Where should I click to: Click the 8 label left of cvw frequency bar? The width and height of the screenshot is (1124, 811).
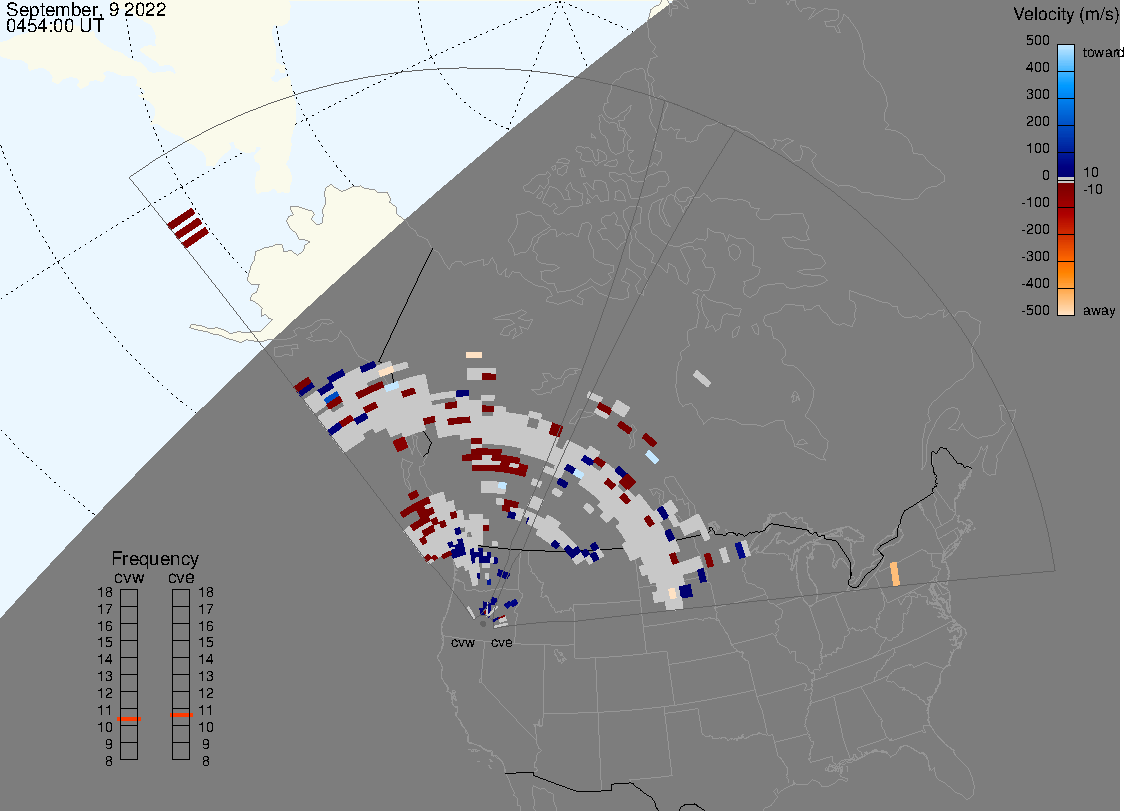click(109, 762)
